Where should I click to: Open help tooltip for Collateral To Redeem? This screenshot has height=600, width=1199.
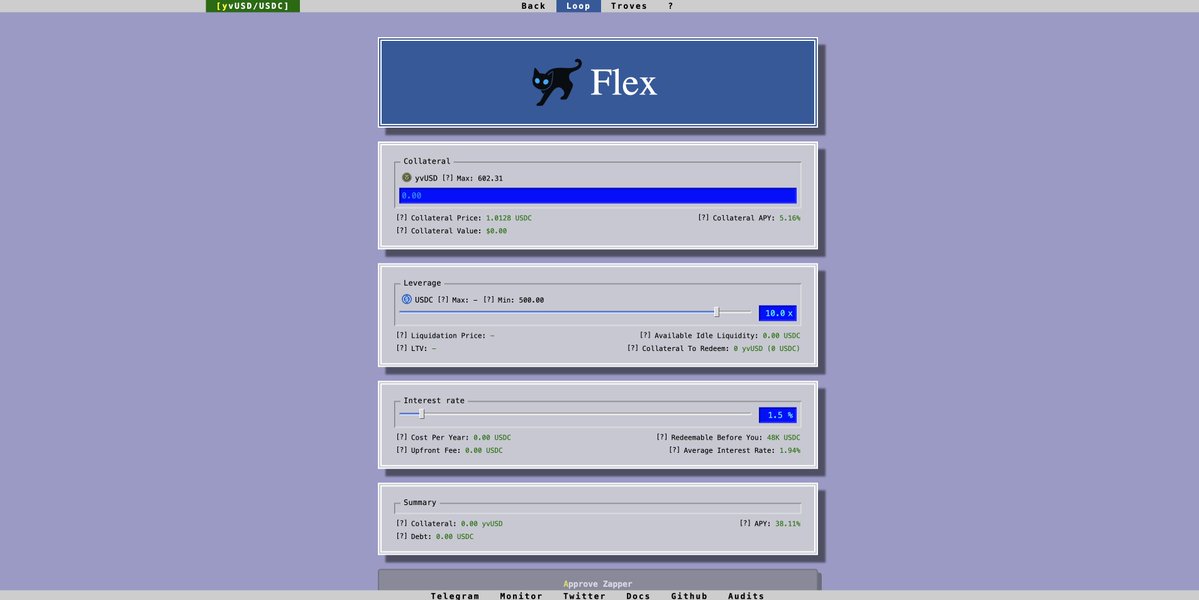[x=633, y=349]
